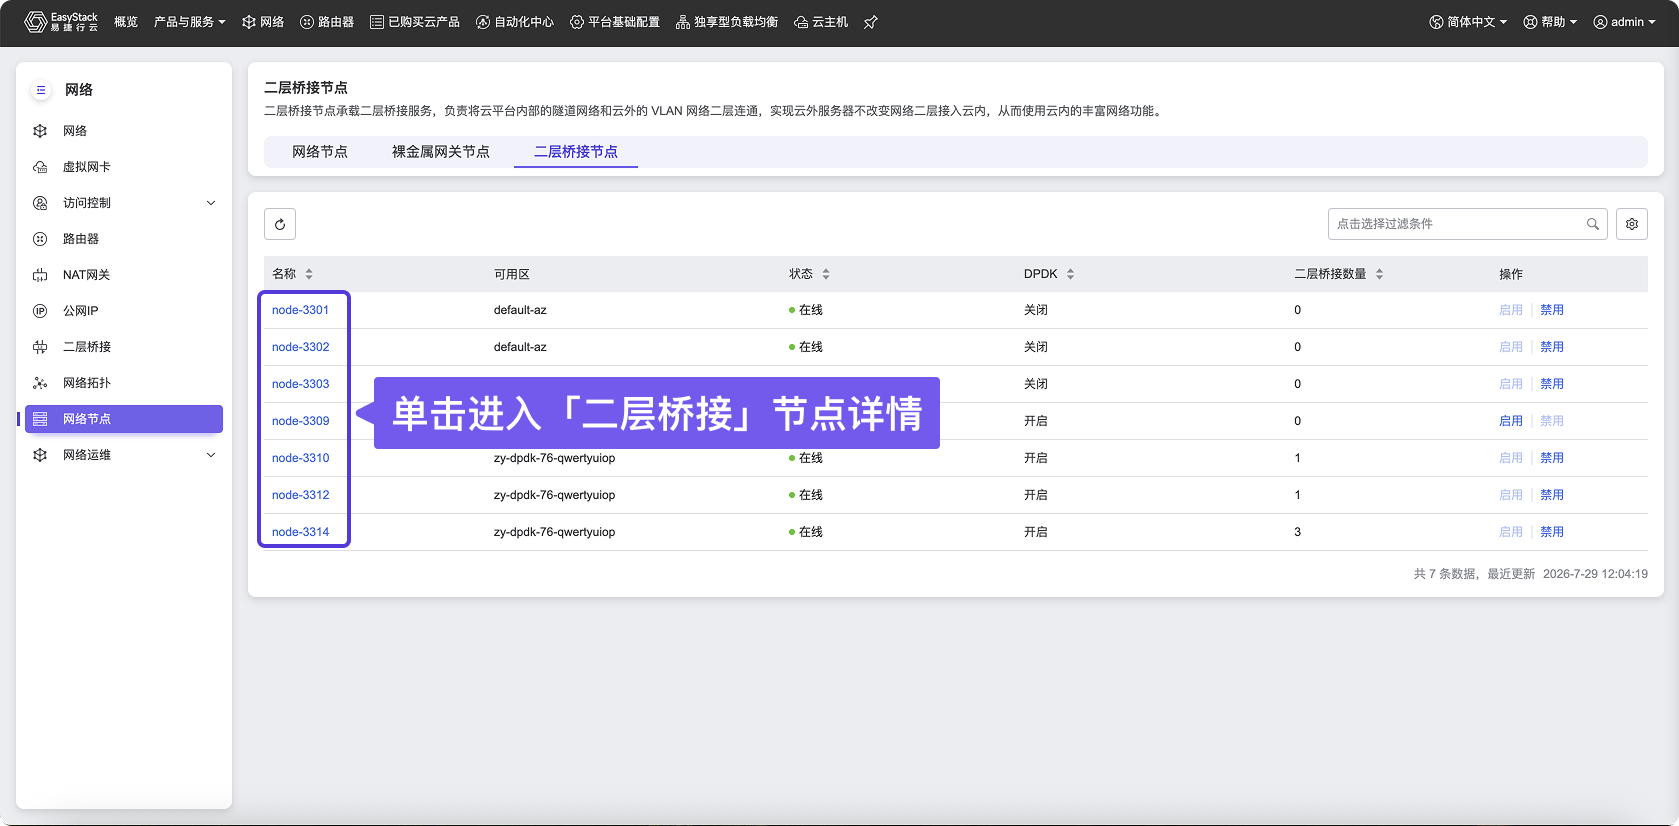
Task: Click the pin icon in top bar
Action: click(871, 22)
